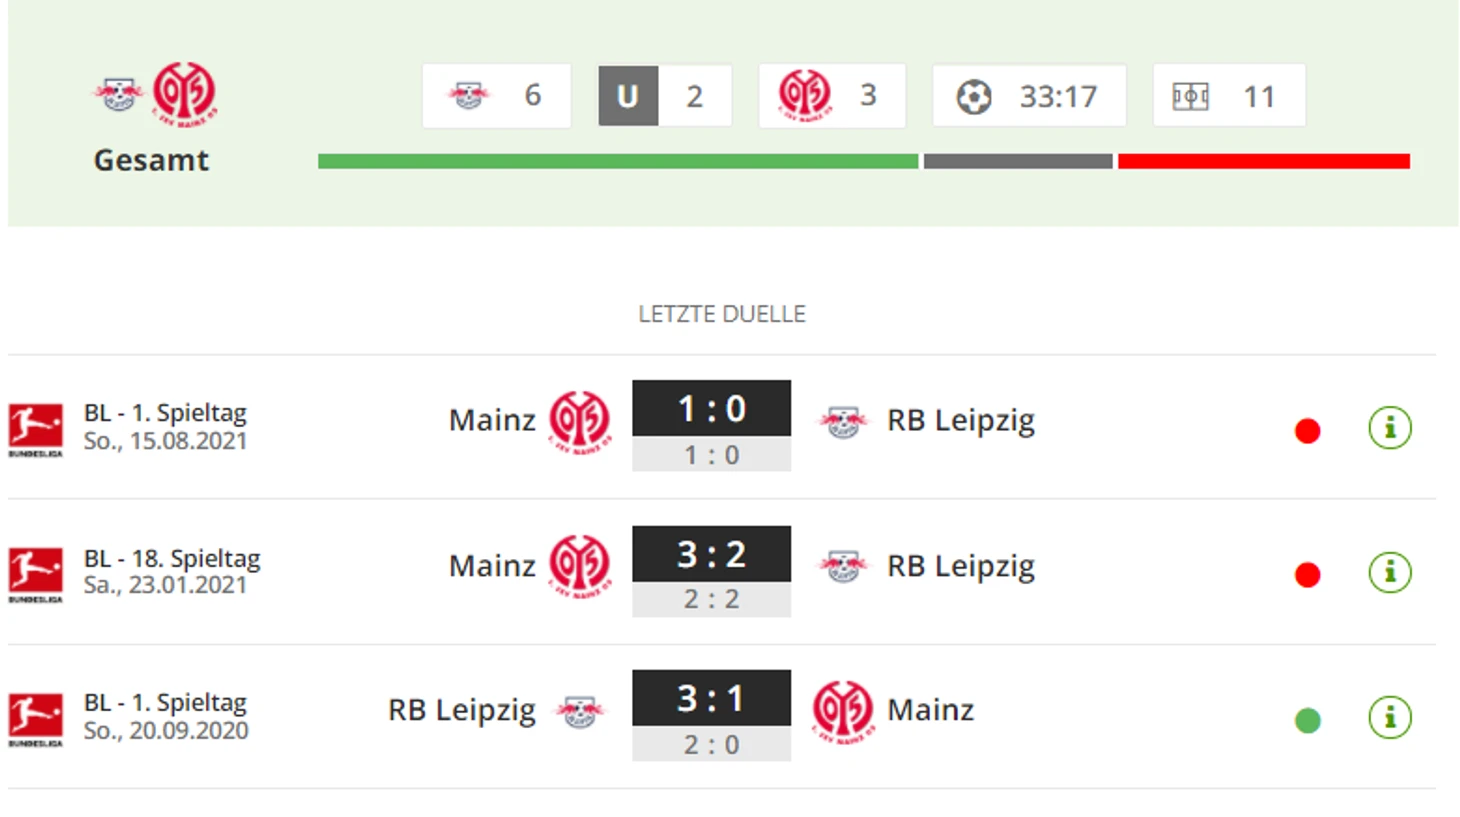Click the green segment of the results bar
The width and height of the screenshot is (1460, 817).
click(x=618, y=161)
